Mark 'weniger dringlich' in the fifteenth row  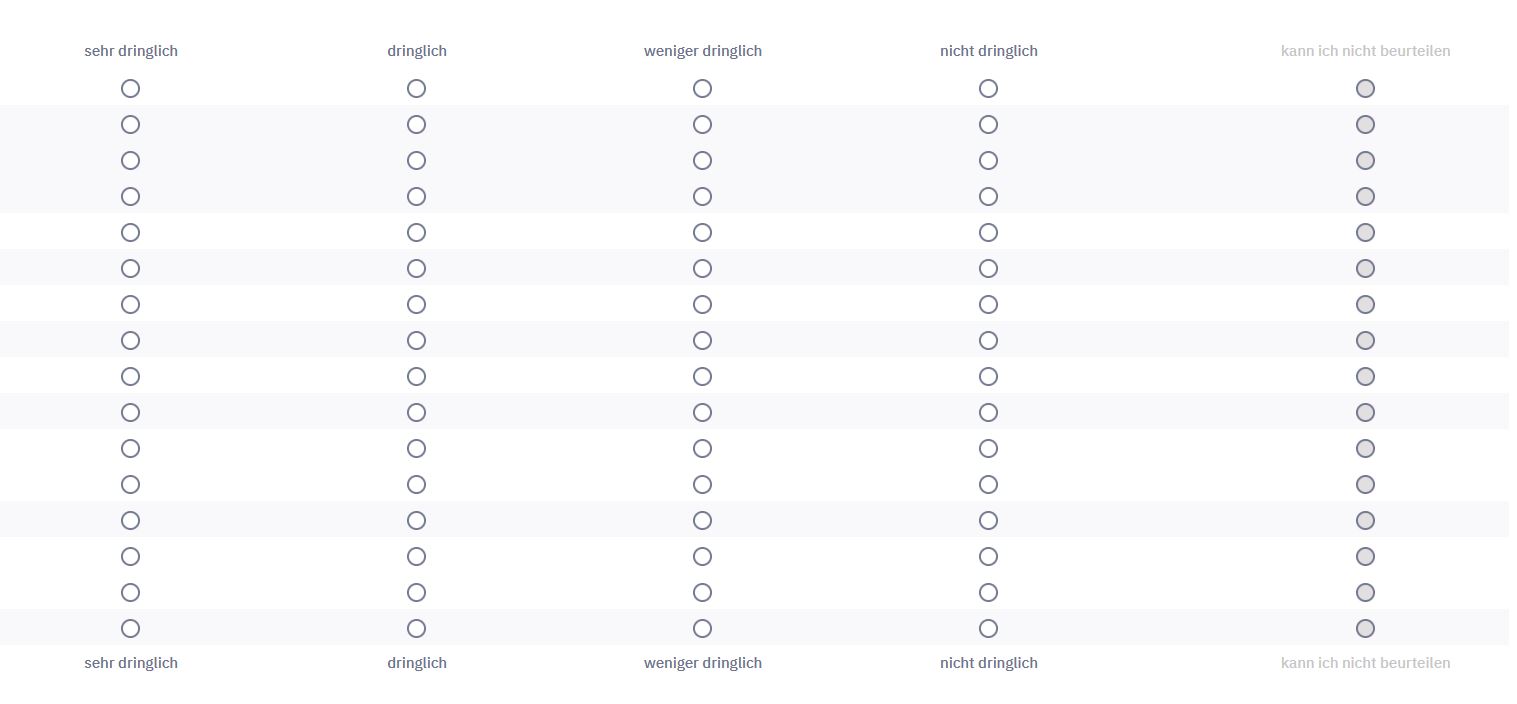pyautogui.click(x=702, y=593)
